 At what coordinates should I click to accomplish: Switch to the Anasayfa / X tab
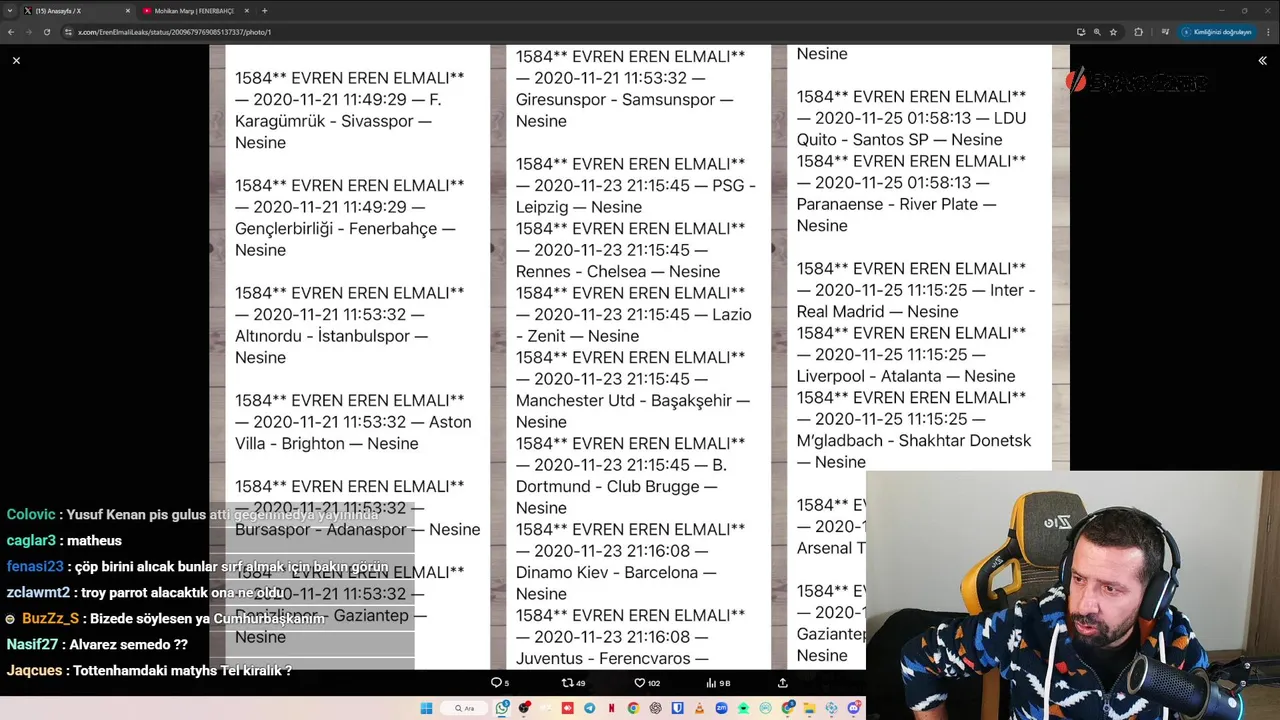(x=75, y=11)
